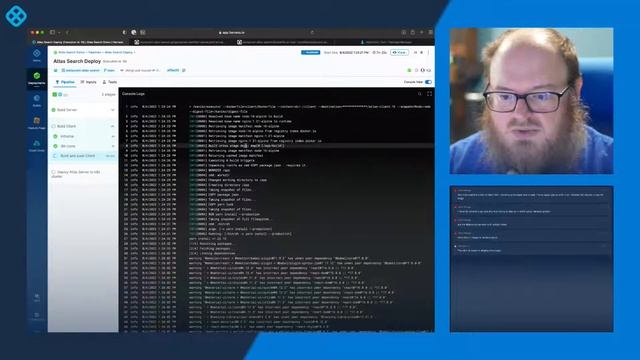Open a new browser tab with plus icon

422,32
